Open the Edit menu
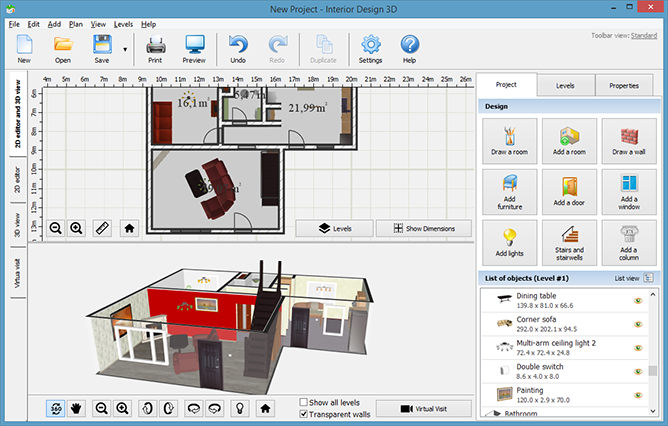 [34, 24]
